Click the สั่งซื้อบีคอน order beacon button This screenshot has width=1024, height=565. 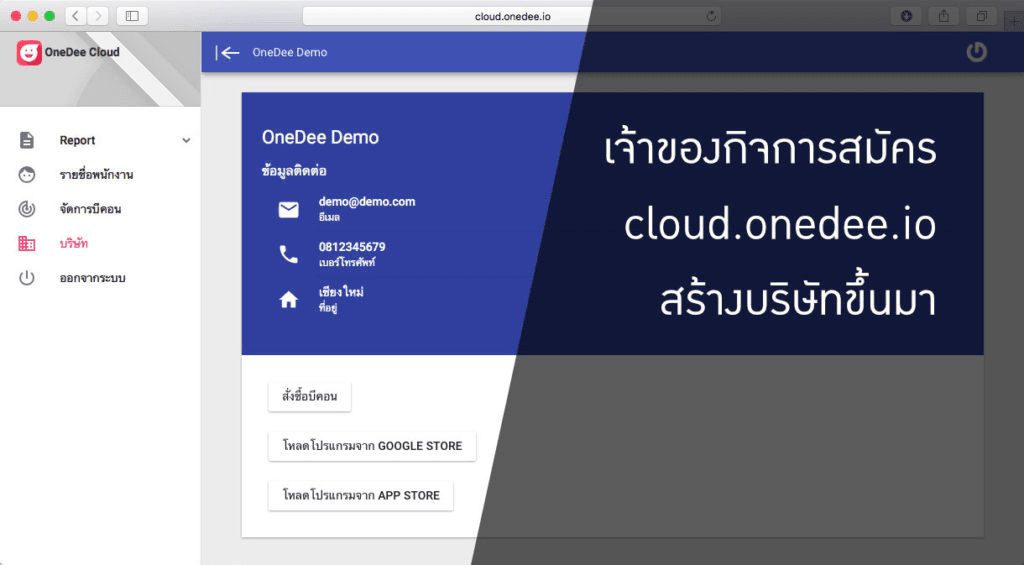coord(310,396)
